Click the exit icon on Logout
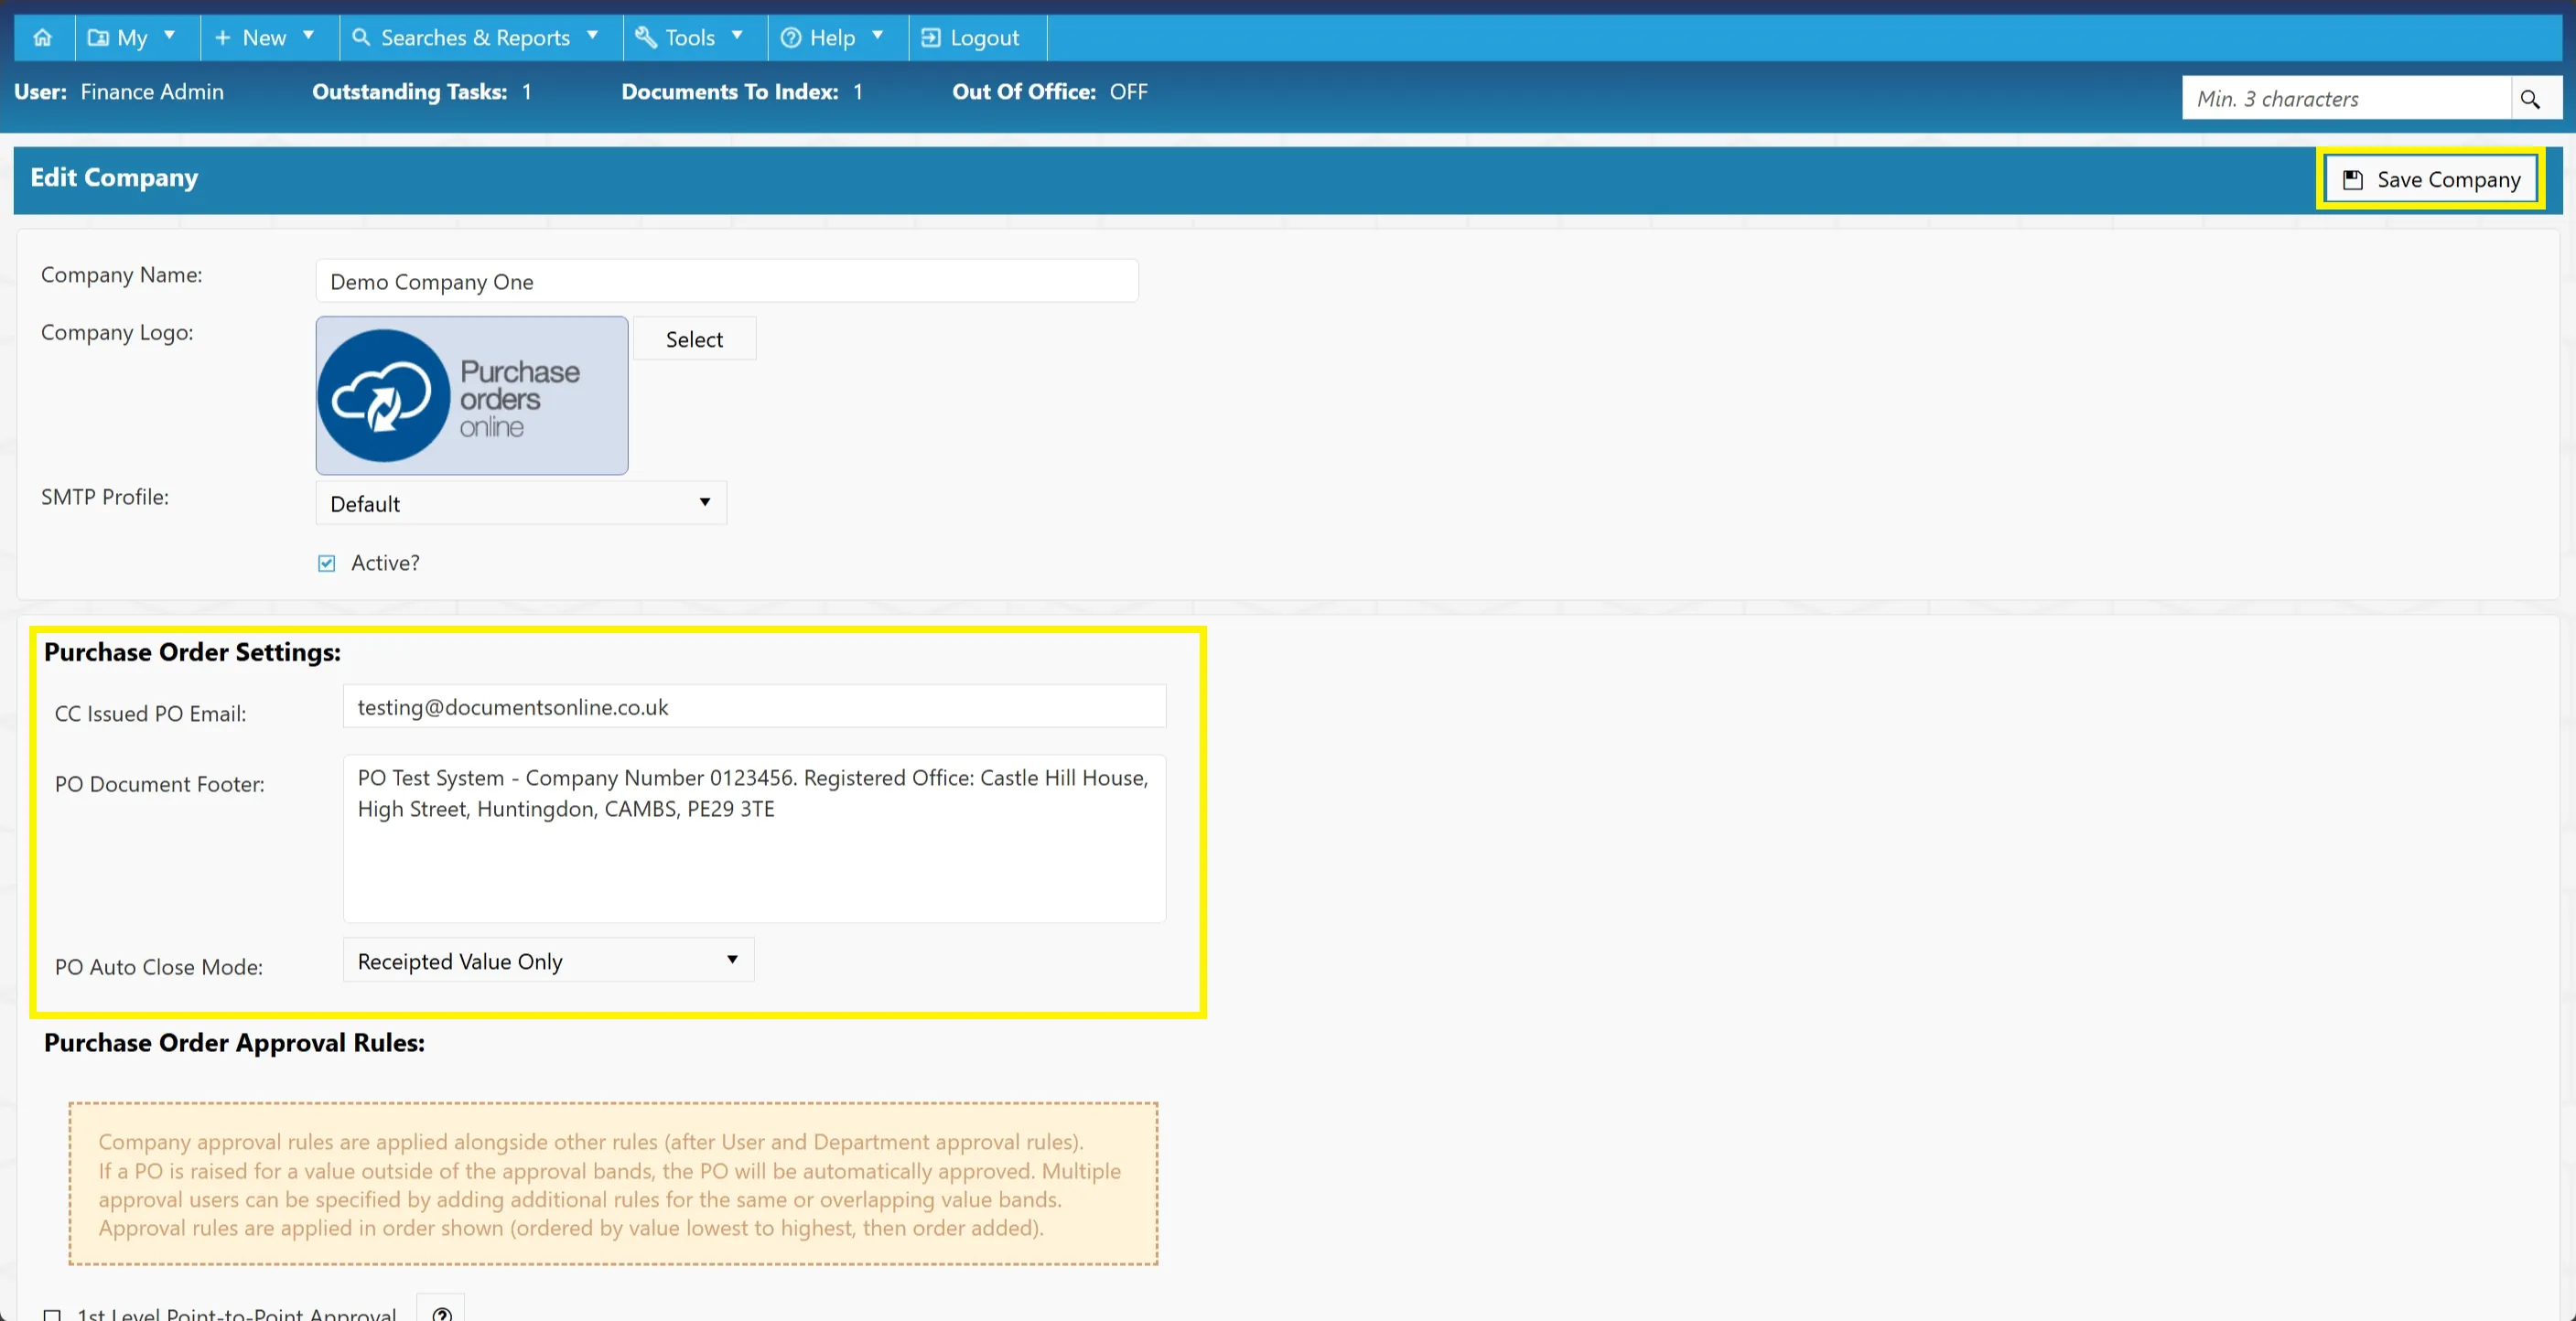The image size is (2576, 1321). [x=930, y=38]
